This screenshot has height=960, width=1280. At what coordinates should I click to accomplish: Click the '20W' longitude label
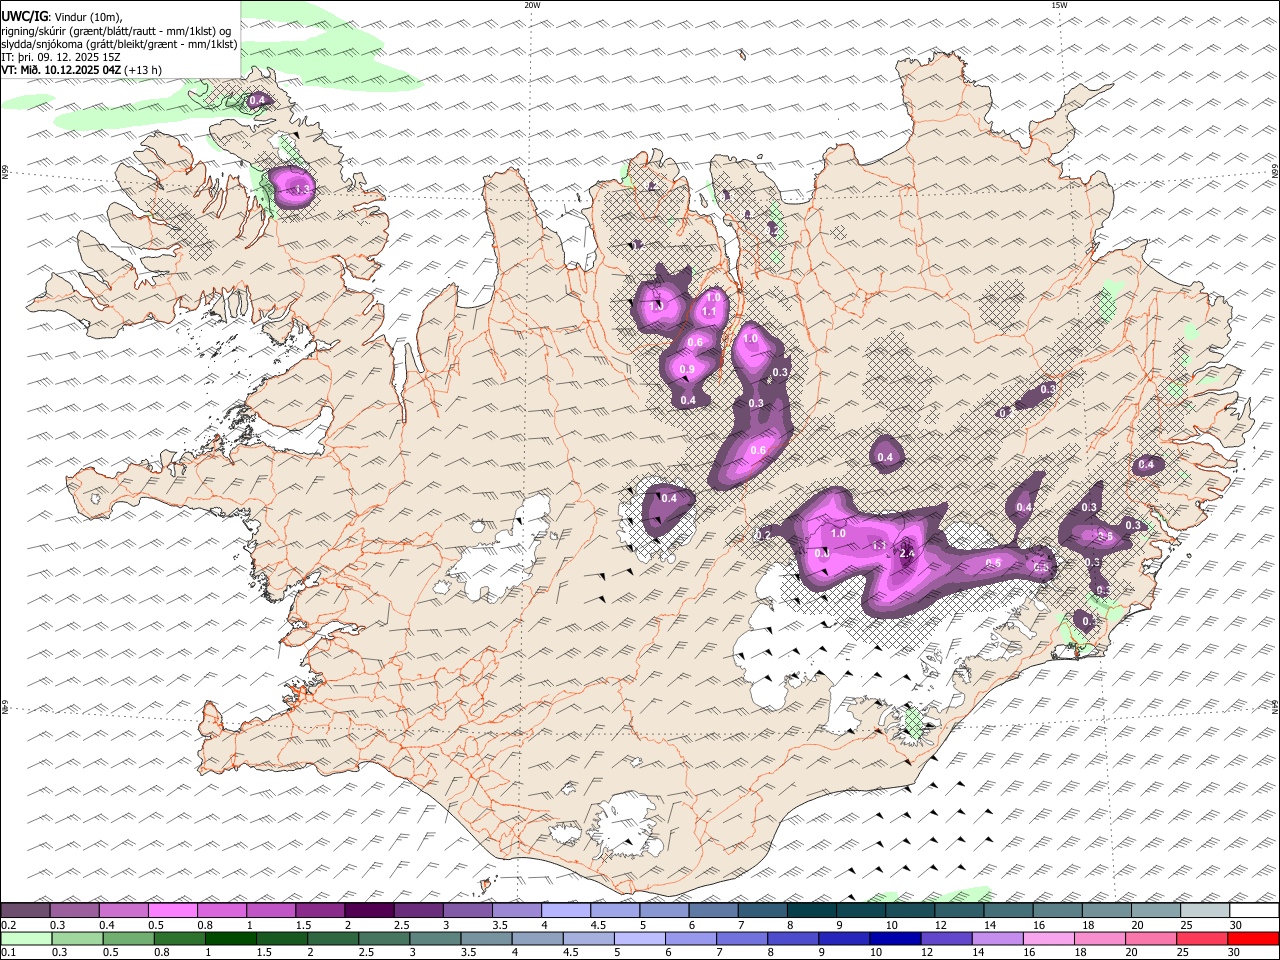532,5
